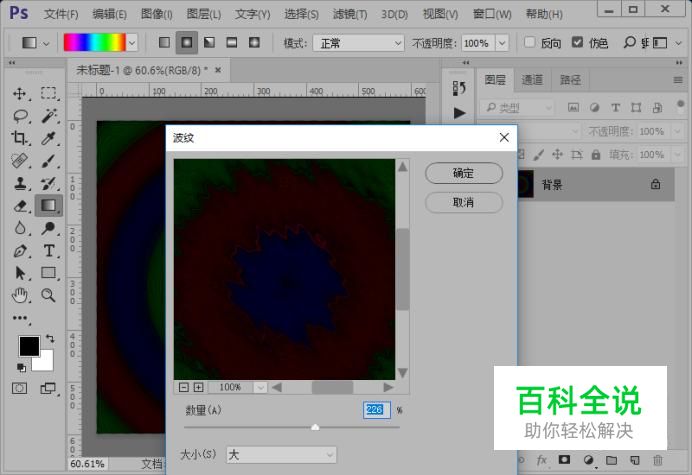Viewport: 692px width, 475px height.
Task: Reset to default foreground and background colors
Action: click(21, 368)
